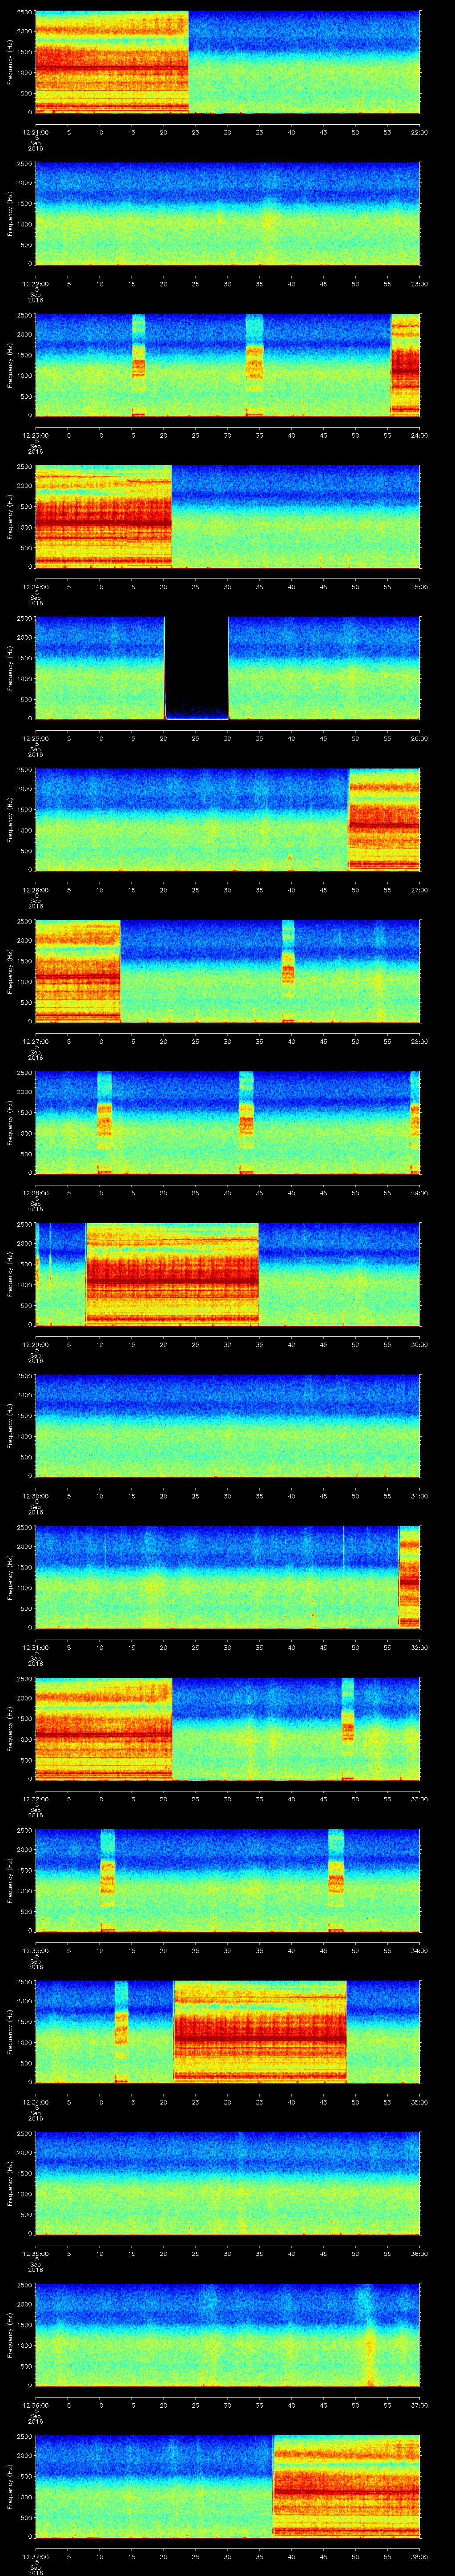455x2576 pixels.
Task: Select the red burst starting the 12:21 spectrogram
Action: click(x=111, y=62)
